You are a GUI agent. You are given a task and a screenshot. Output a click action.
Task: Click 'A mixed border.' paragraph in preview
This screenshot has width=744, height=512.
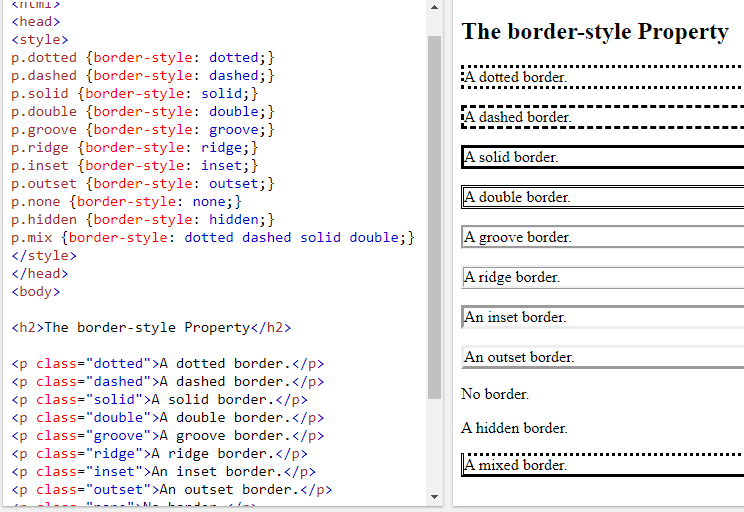coord(602,465)
